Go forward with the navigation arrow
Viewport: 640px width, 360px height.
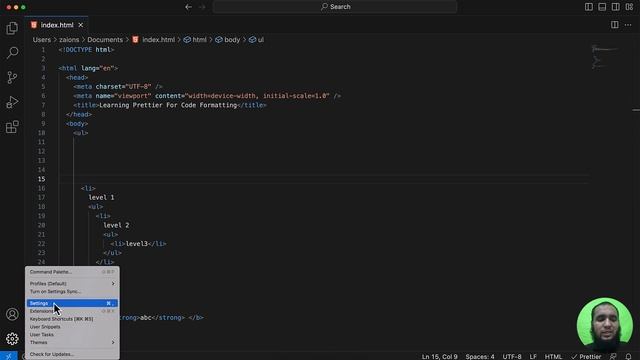coord(202,7)
